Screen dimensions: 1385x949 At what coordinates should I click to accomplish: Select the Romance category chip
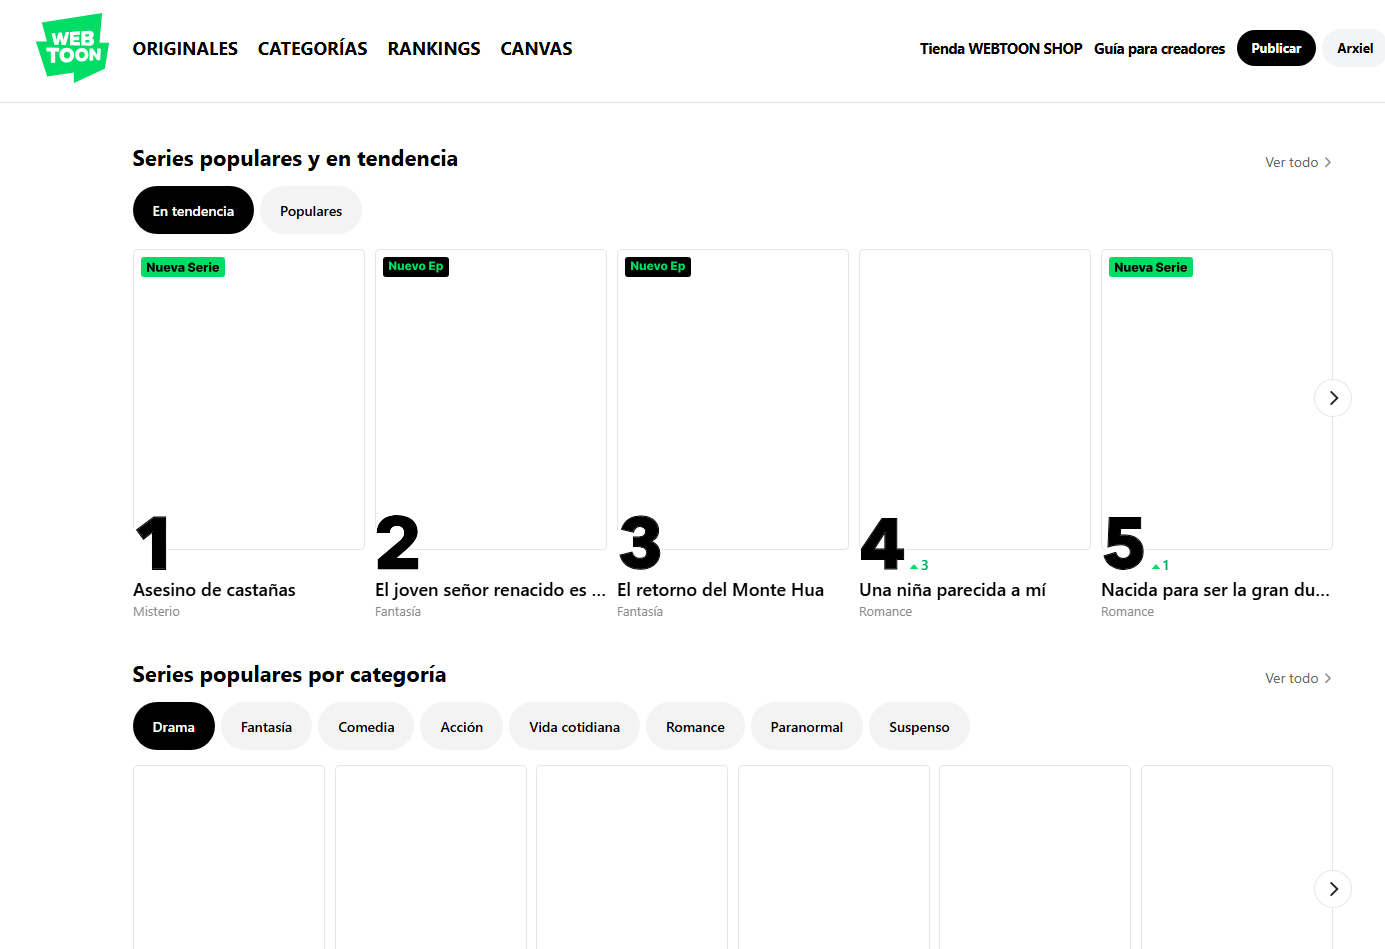point(695,727)
